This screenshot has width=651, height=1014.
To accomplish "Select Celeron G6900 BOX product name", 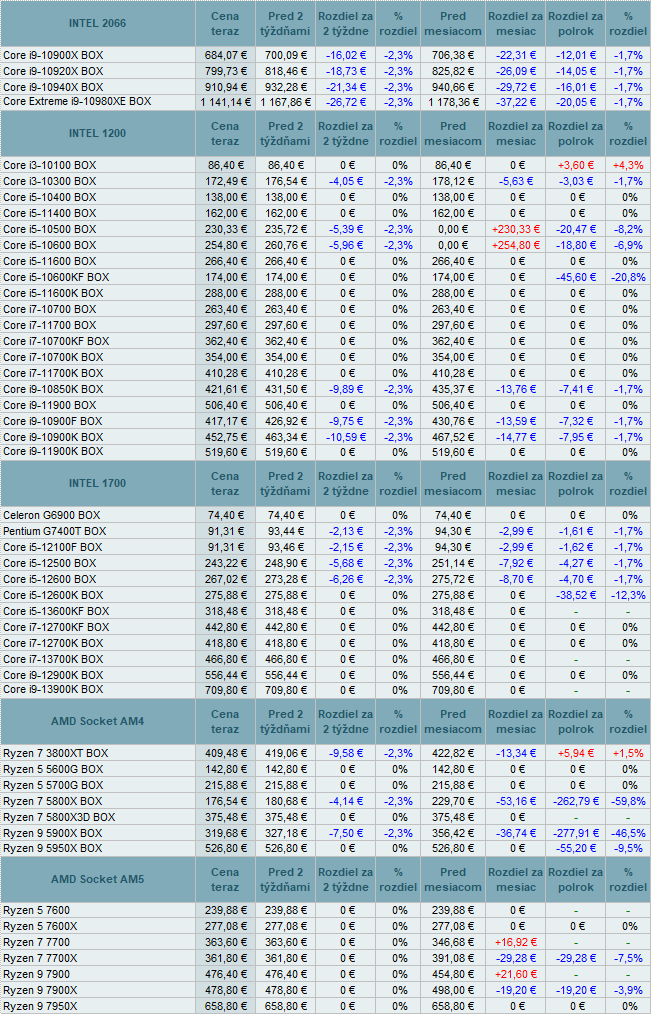I will [x=52, y=515].
